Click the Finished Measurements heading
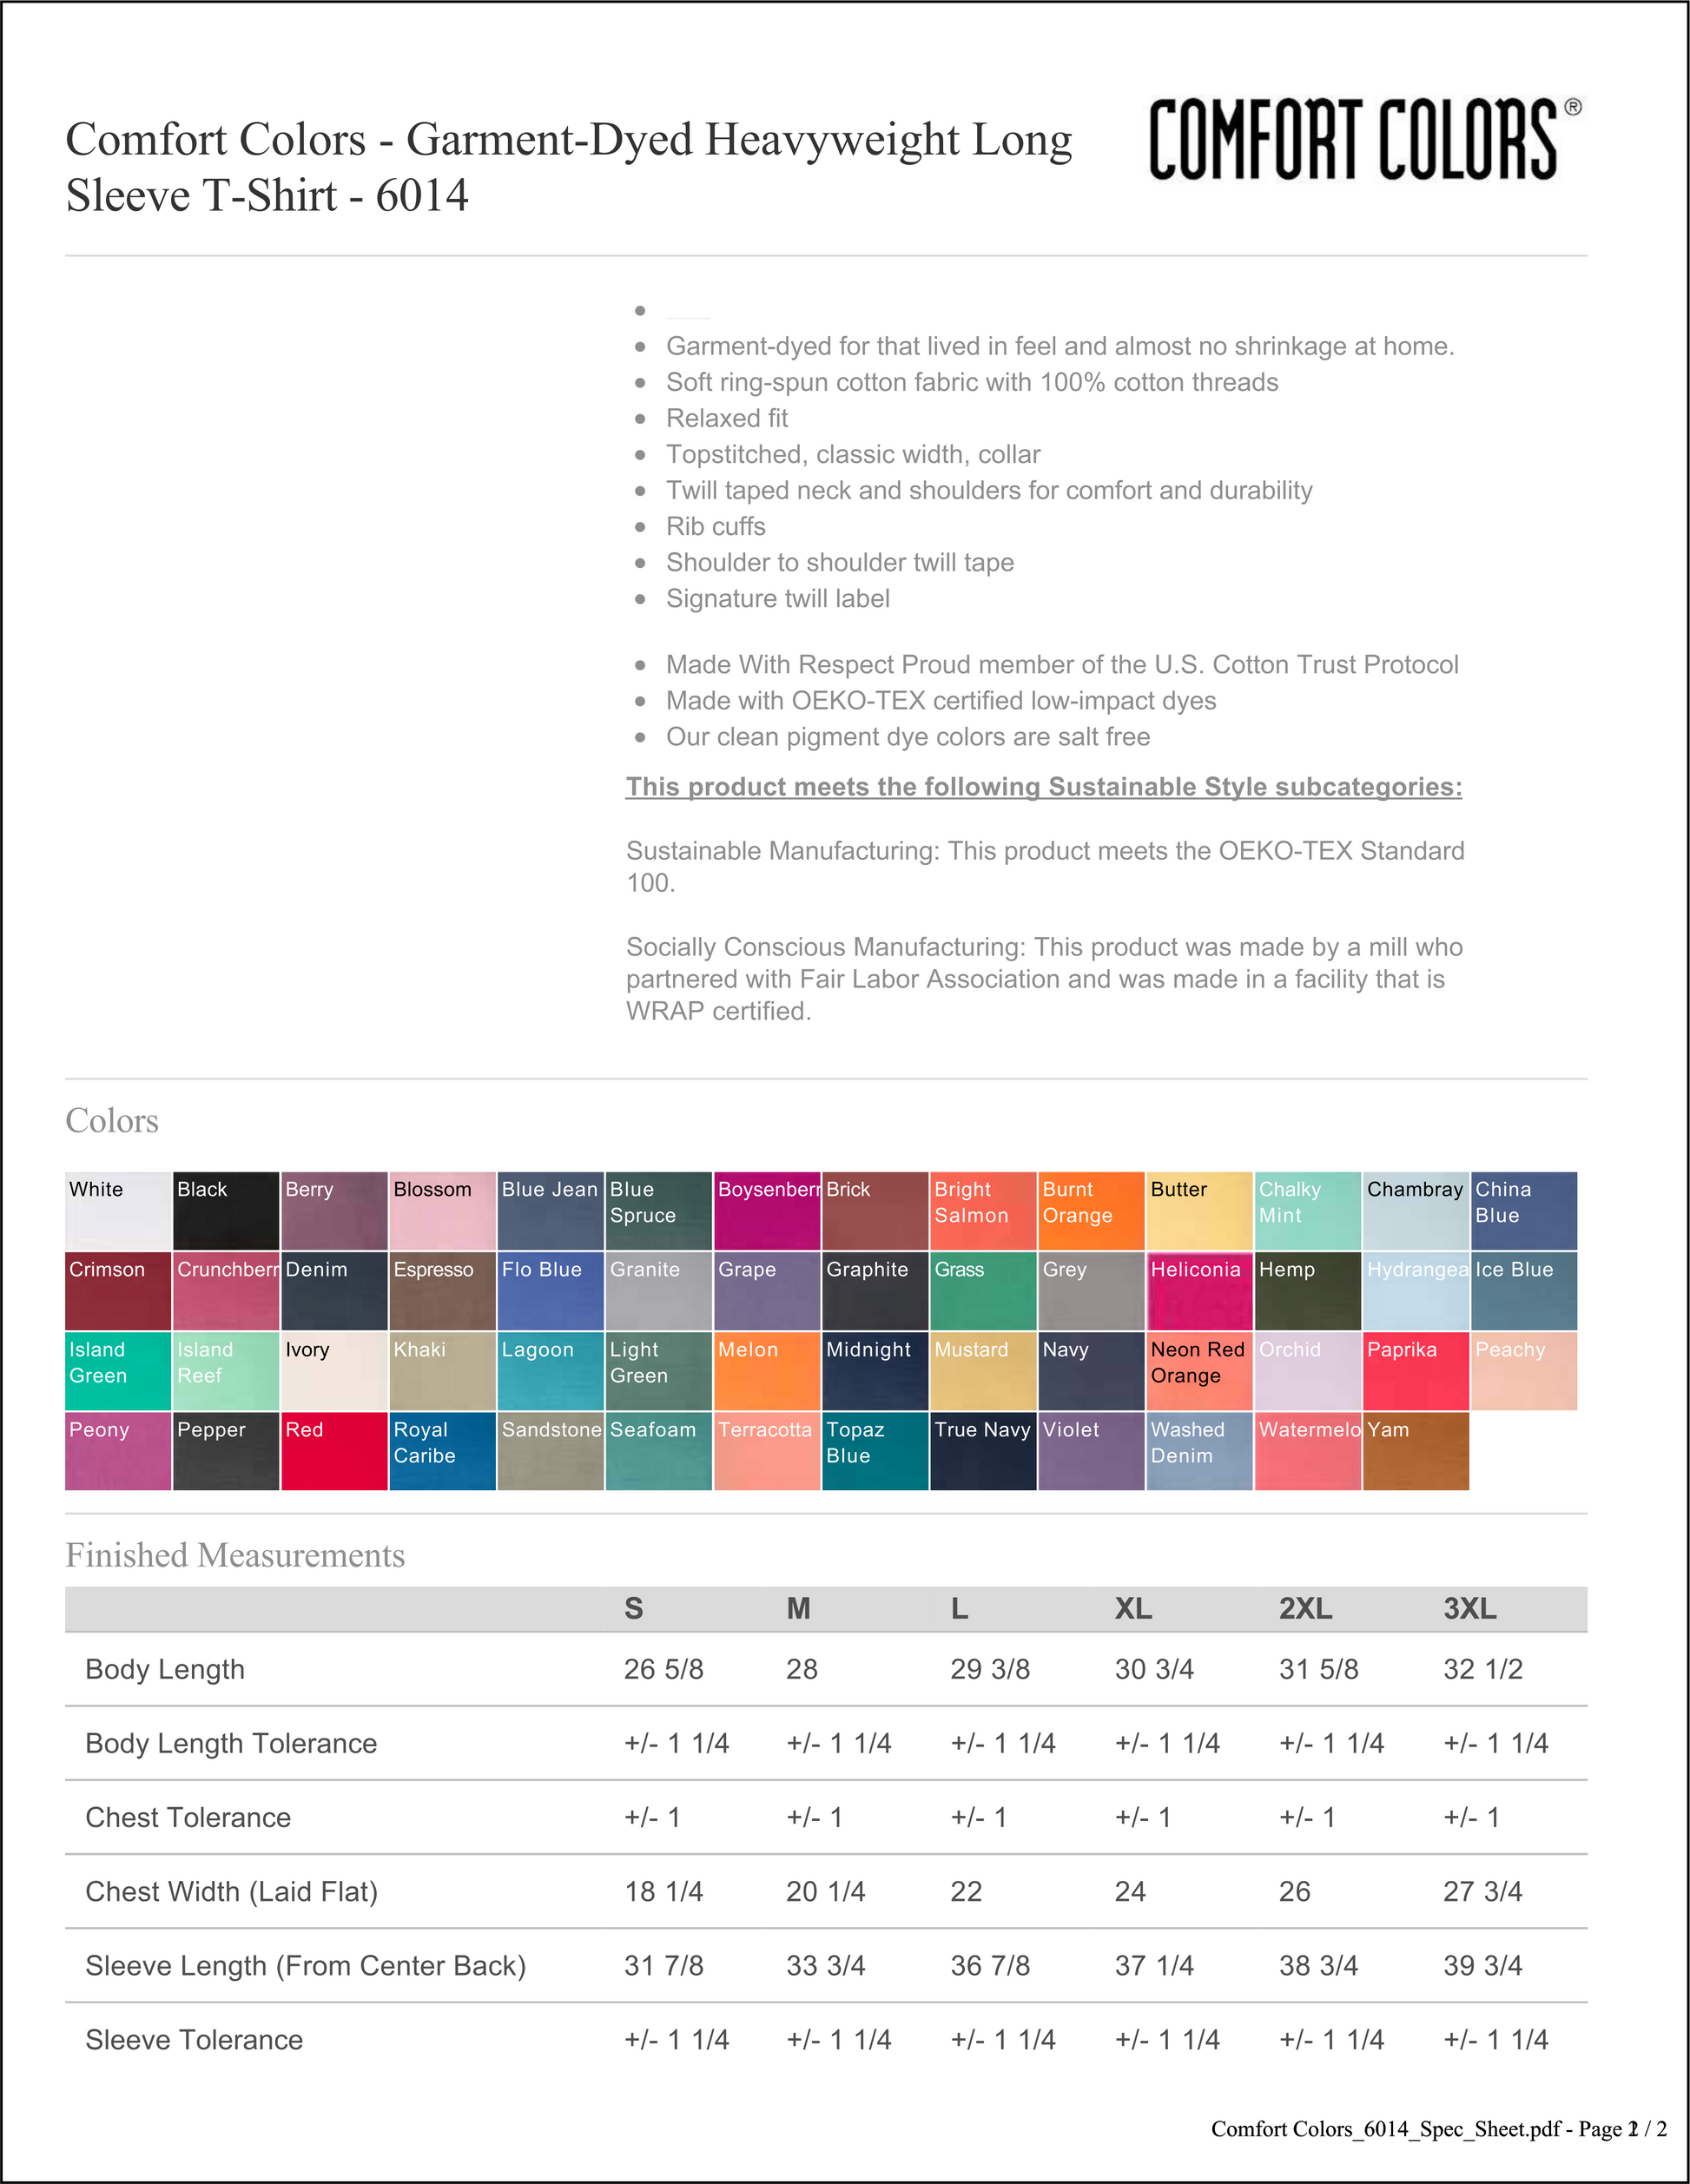The image size is (1690, 2184). [x=235, y=1555]
